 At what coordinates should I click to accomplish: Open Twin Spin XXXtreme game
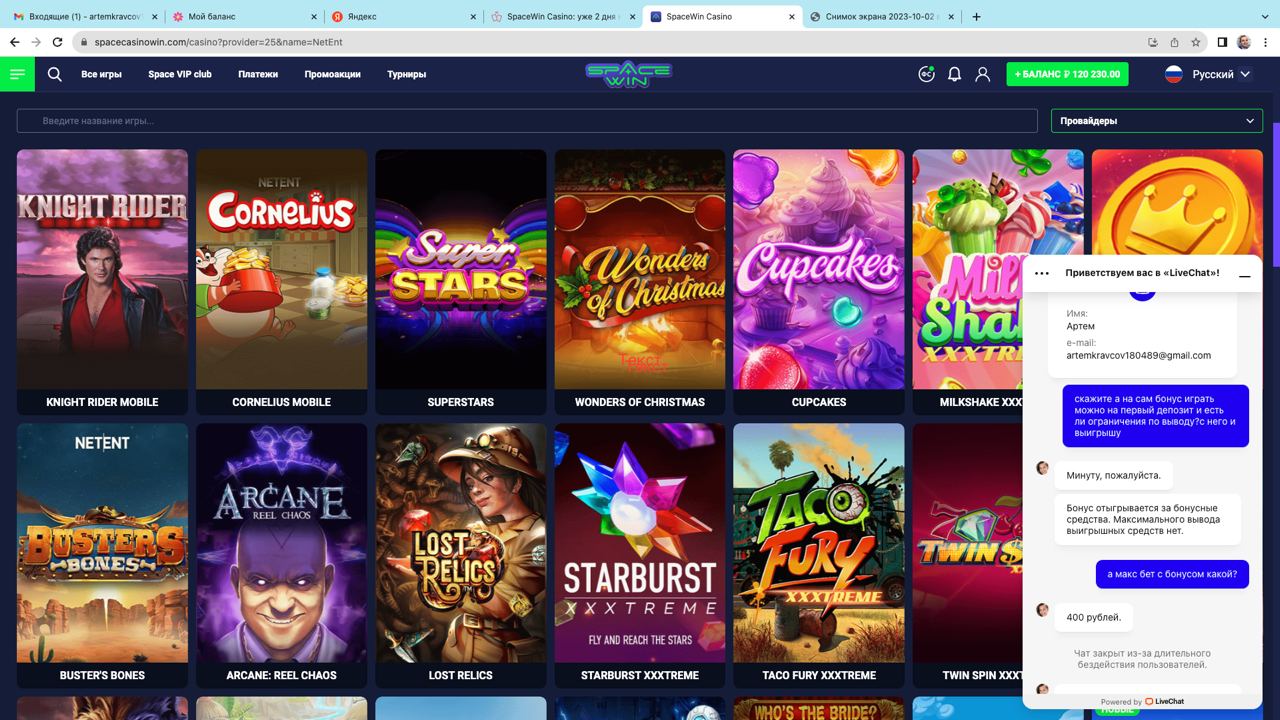967,555
